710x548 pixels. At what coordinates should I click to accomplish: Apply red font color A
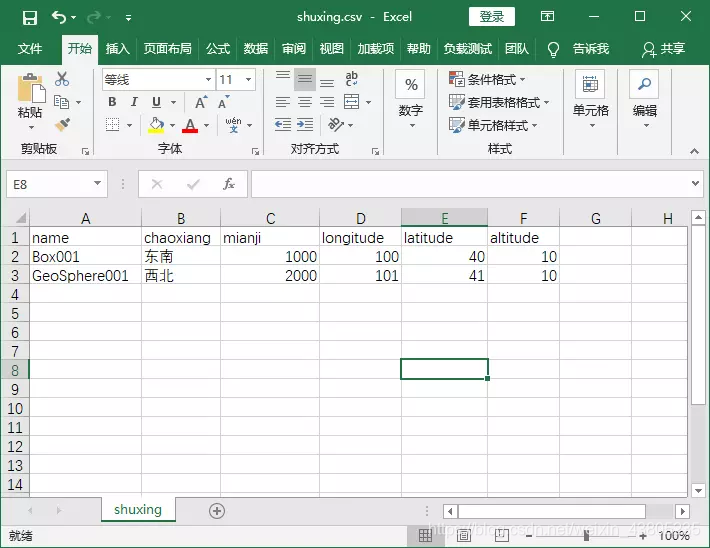pyautogui.click(x=190, y=125)
